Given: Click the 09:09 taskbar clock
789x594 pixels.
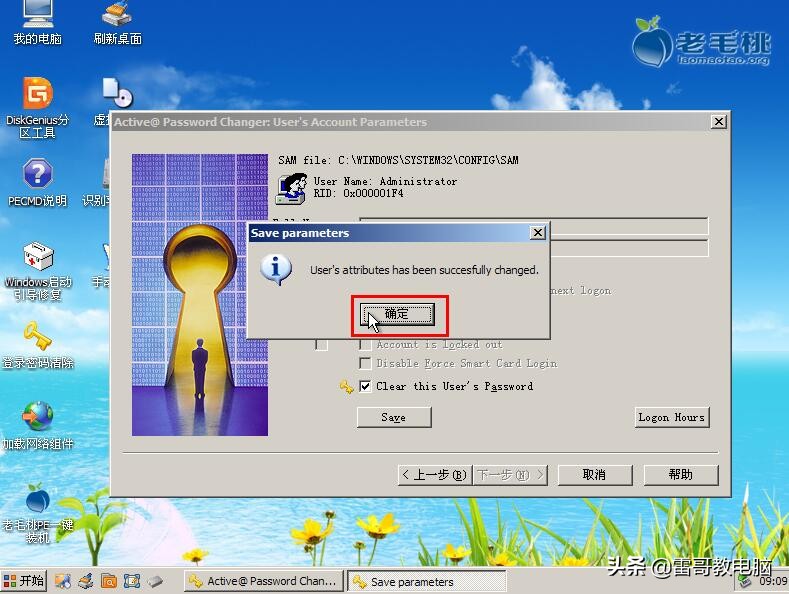Looking at the screenshot, I should (773, 581).
